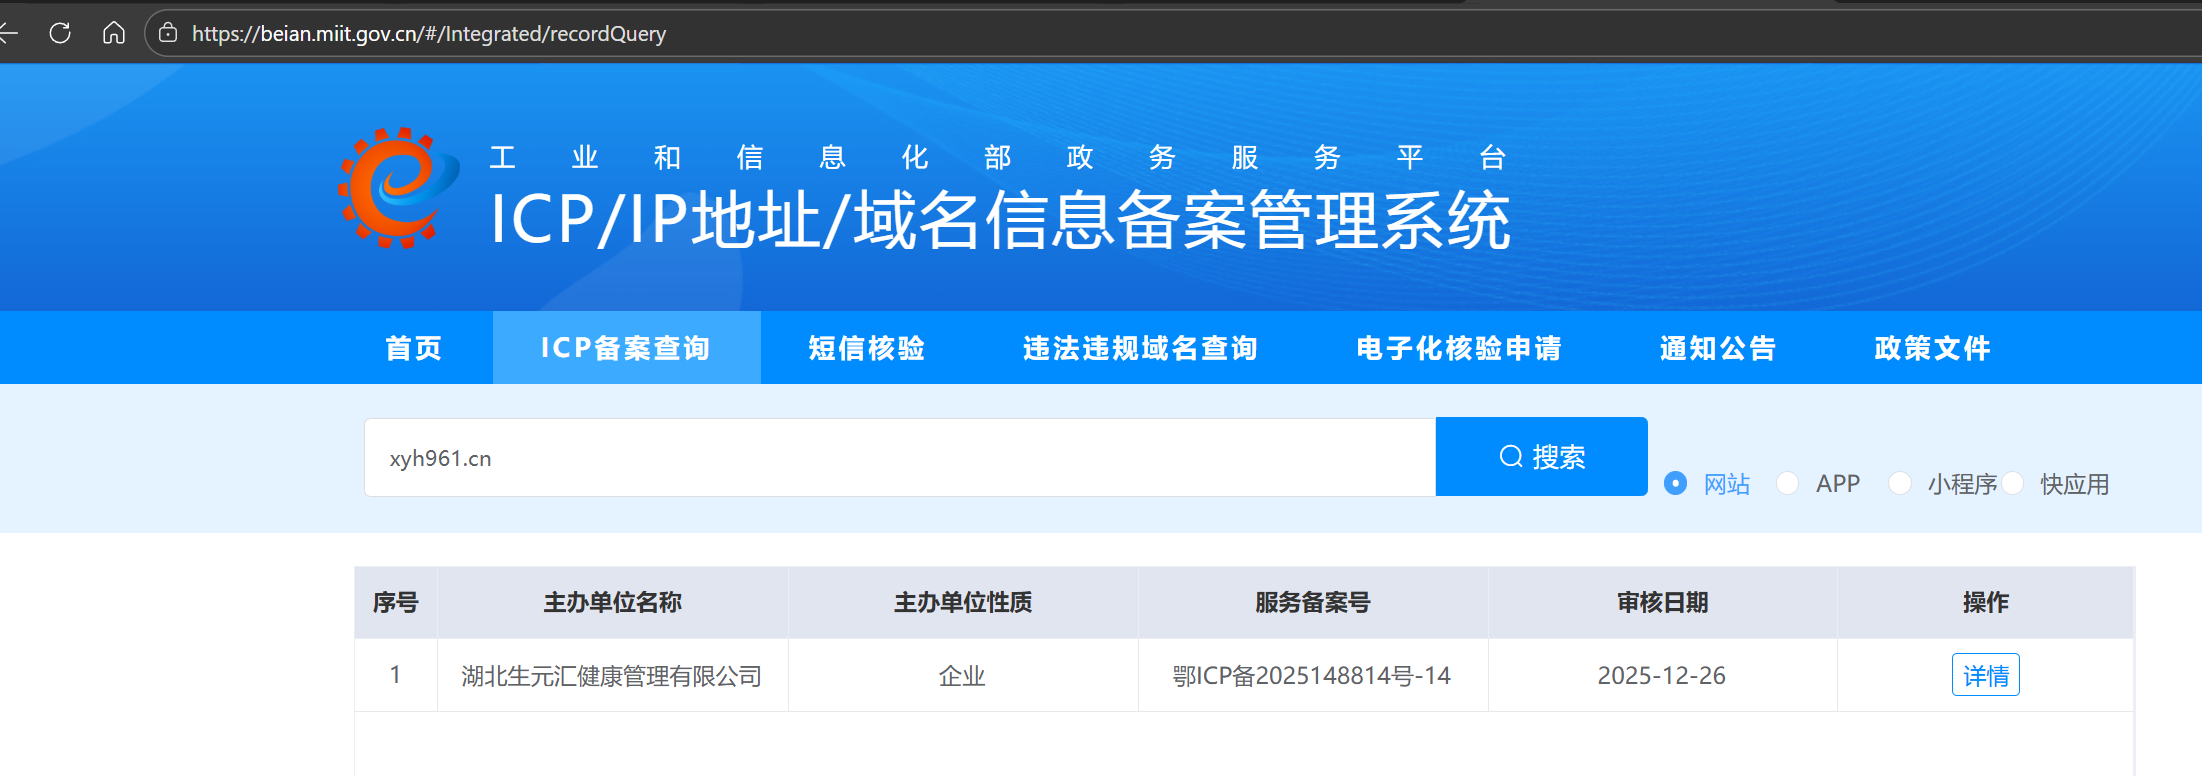
Task: Click the 服务备案号 column header
Action: pyautogui.click(x=1313, y=602)
